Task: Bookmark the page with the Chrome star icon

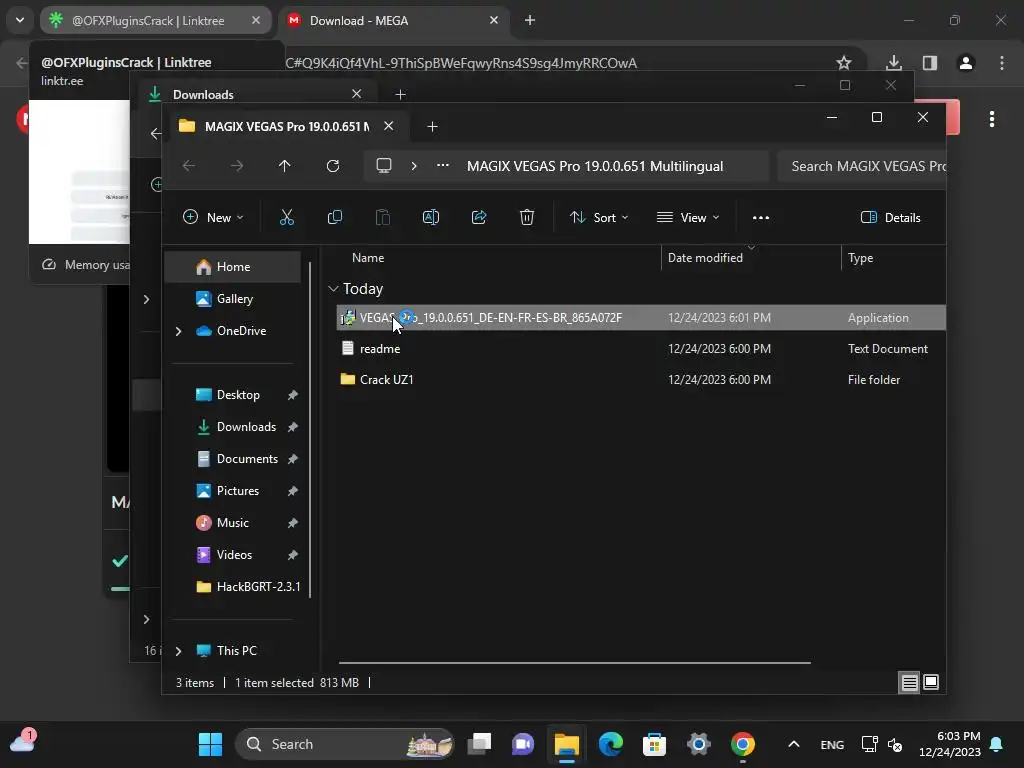Action: pos(844,63)
